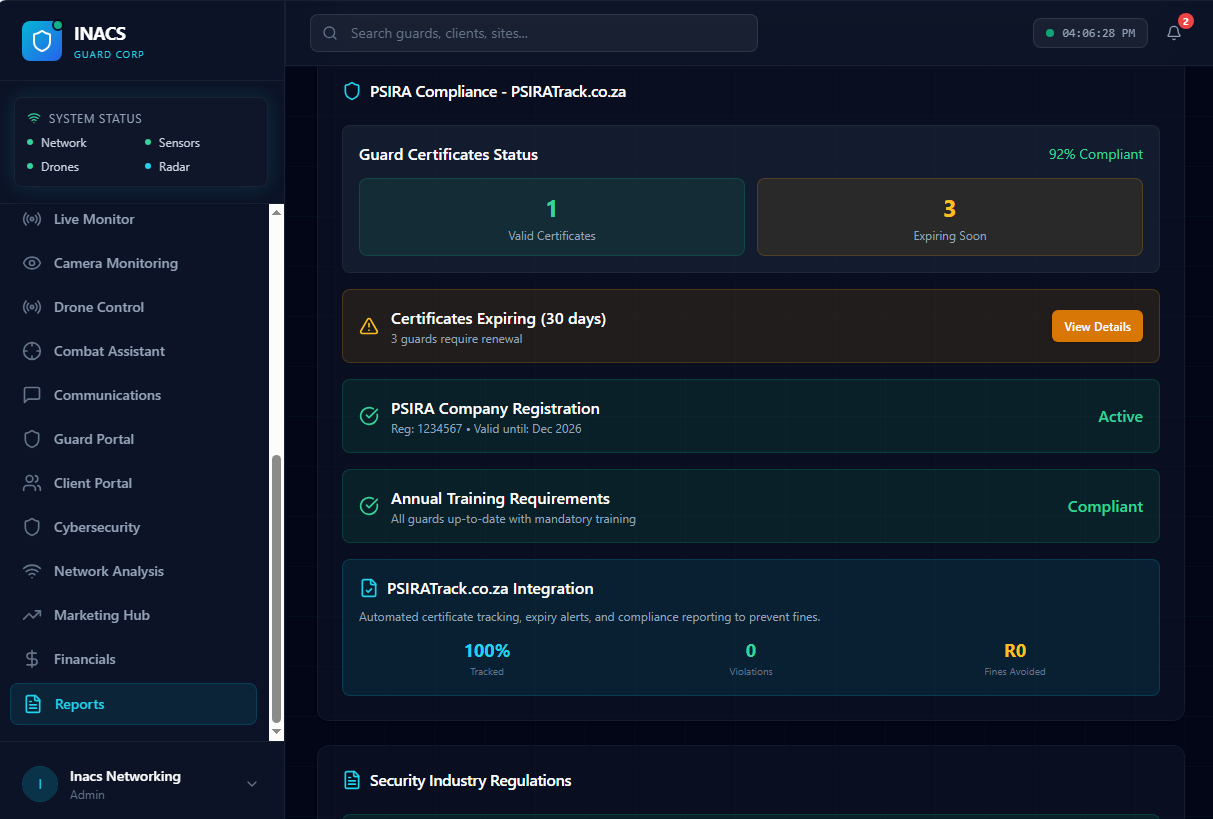Screen dimensions: 1213x819
Task: Click the Network Analysis wifi icon
Action: click(x=32, y=571)
